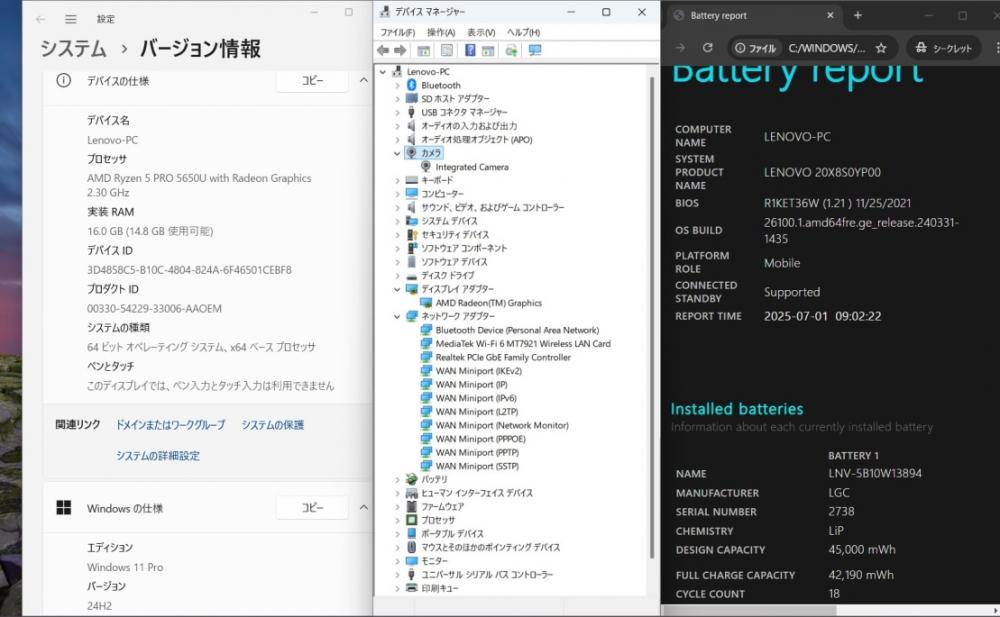This screenshot has height=617, width=1000.
Task: Open the 表示(V) menu
Action: [x=481, y=32]
